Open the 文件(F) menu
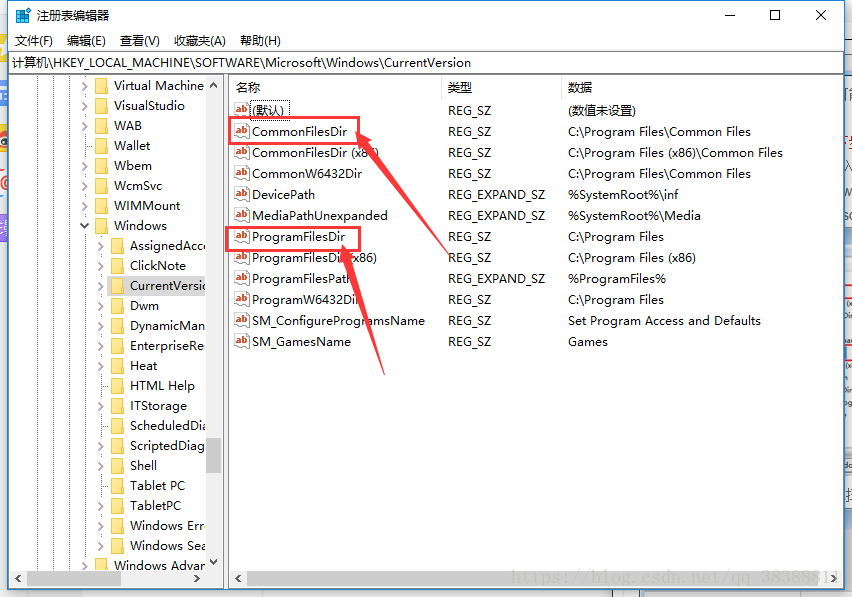The width and height of the screenshot is (852, 597). (34, 41)
